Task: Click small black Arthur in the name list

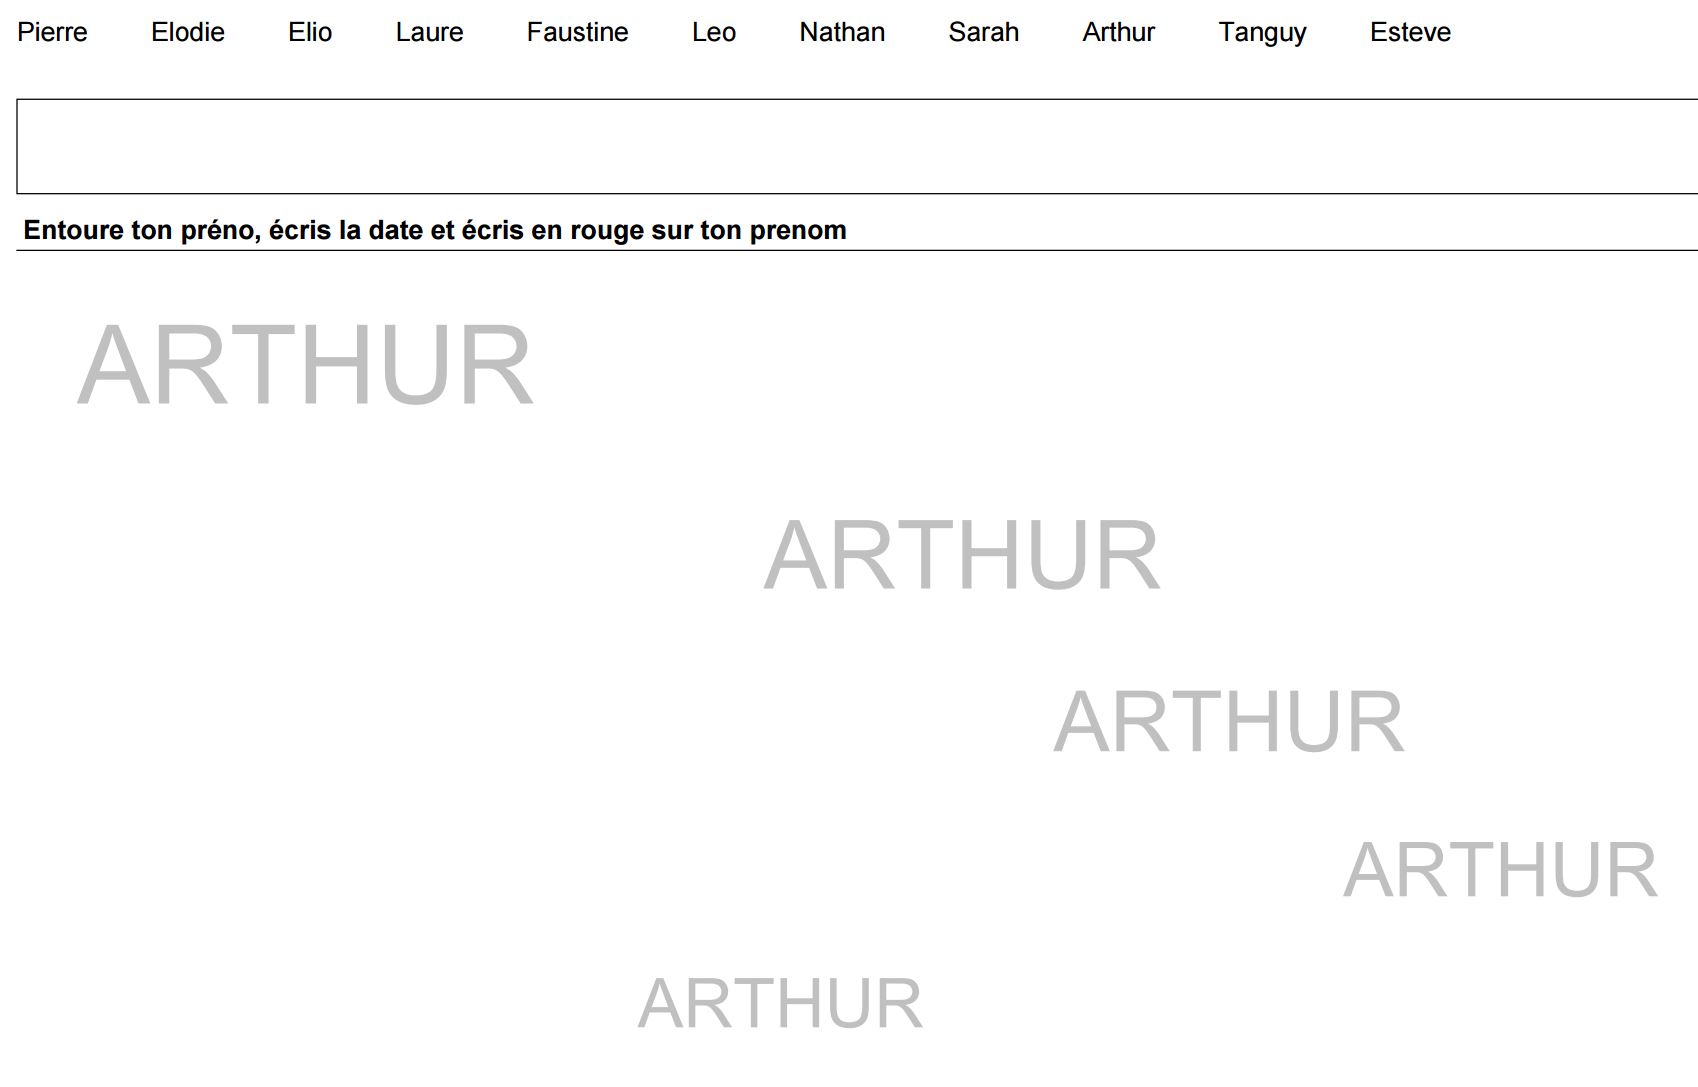Action: pyautogui.click(x=1118, y=32)
